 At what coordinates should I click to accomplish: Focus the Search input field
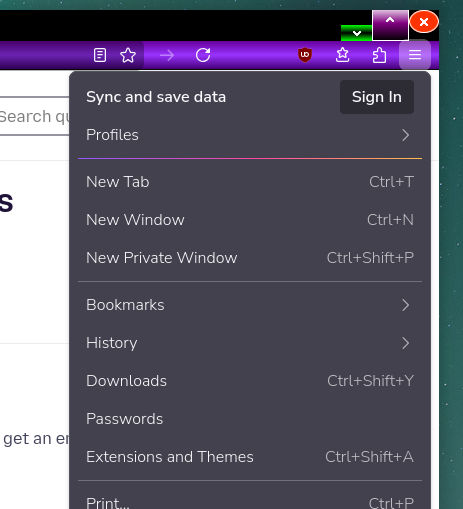[34, 116]
